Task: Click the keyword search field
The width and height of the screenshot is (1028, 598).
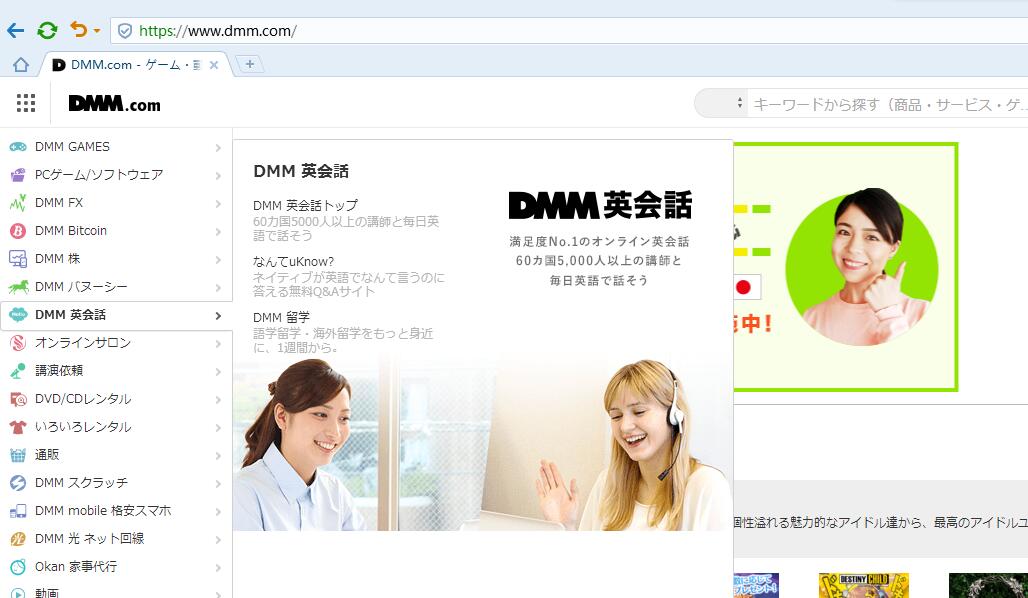Action: (x=888, y=104)
